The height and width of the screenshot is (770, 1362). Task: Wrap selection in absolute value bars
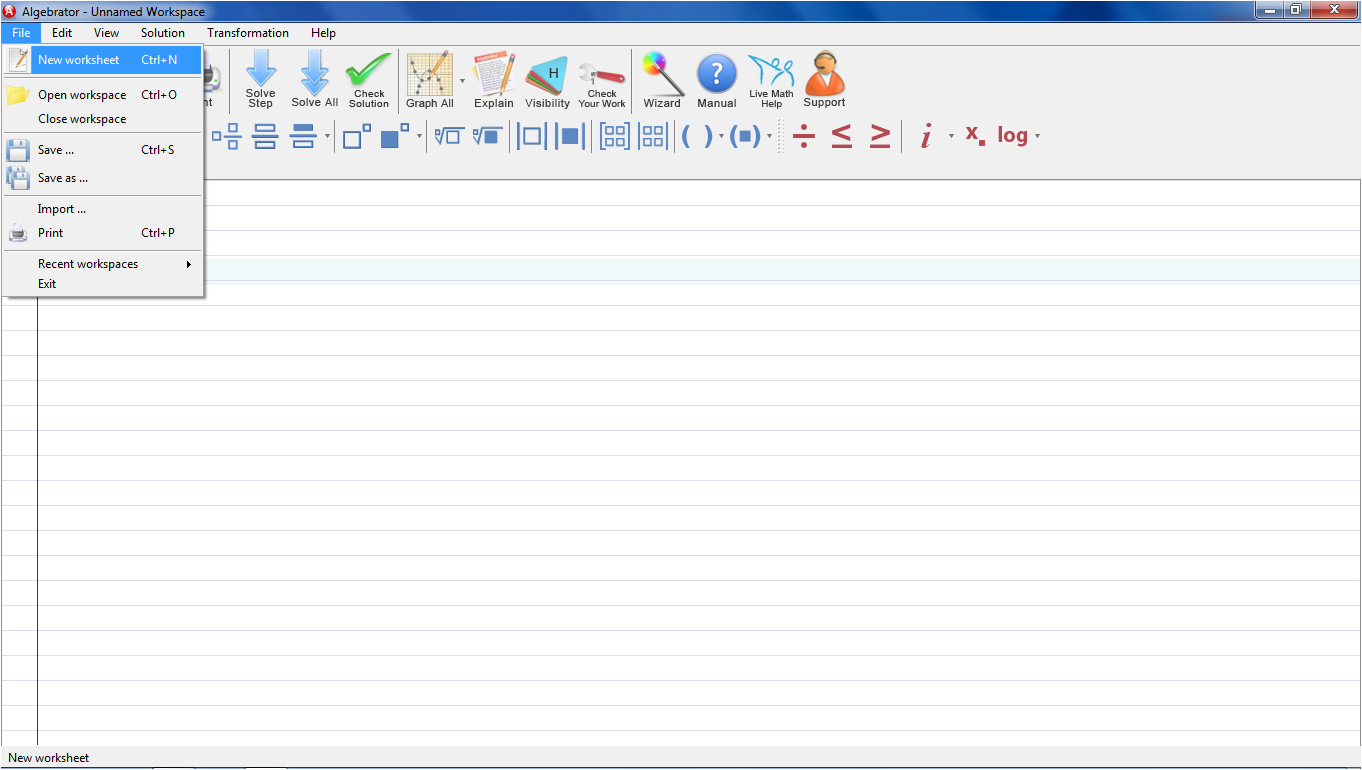point(570,136)
